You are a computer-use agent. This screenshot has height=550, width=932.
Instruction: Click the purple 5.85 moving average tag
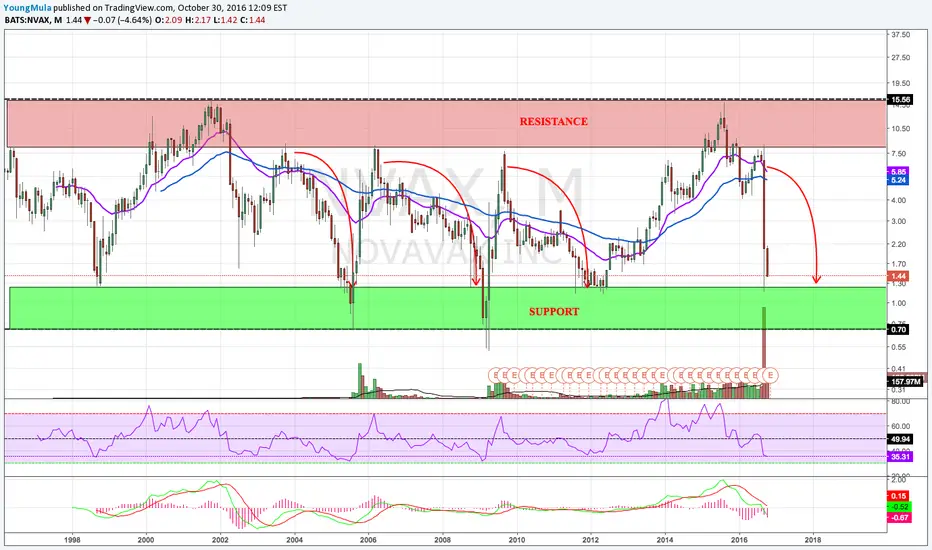(898, 172)
